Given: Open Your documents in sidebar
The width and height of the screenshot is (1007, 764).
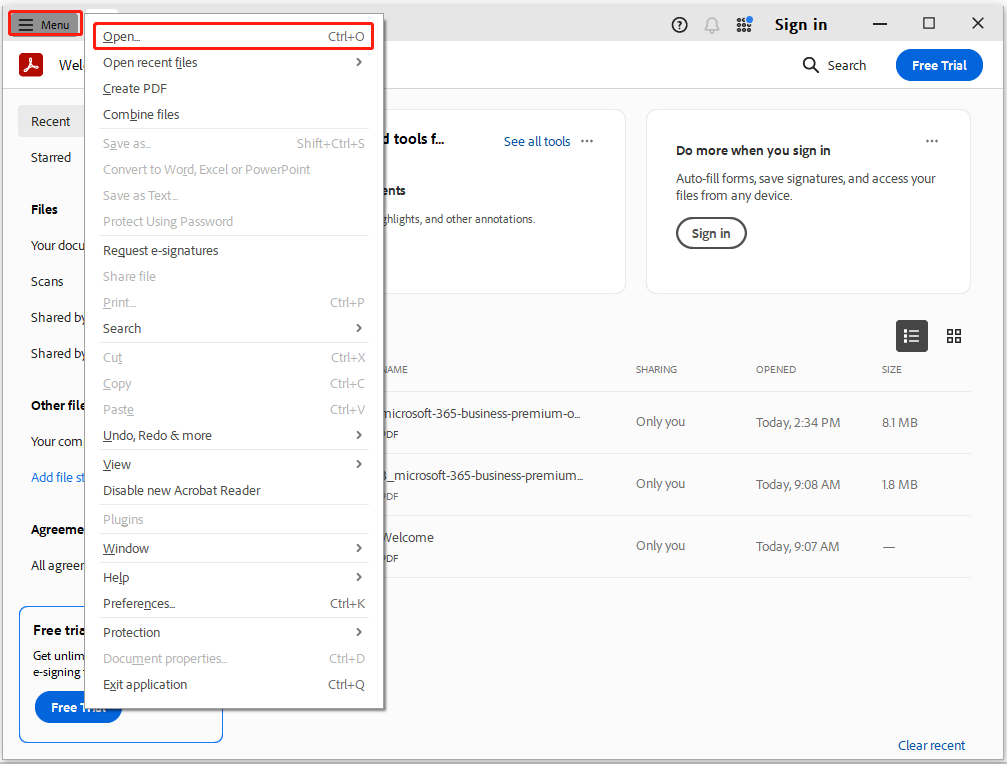Looking at the screenshot, I should tap(58, 245).
